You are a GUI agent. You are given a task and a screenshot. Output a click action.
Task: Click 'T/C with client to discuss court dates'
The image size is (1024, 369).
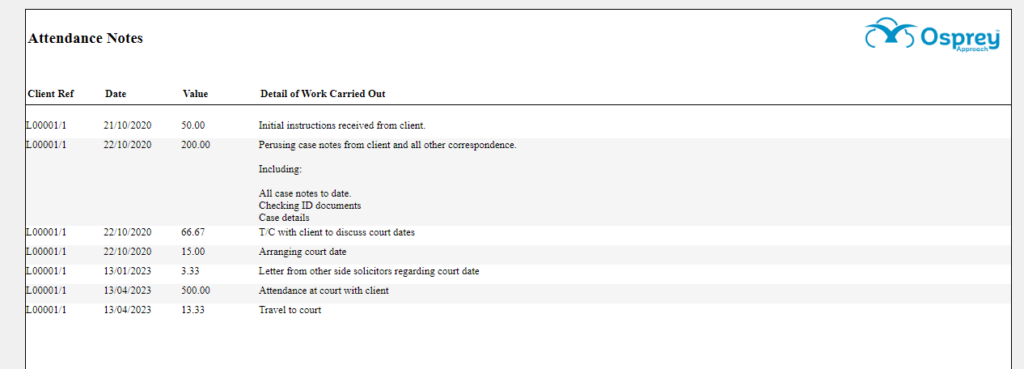click(x=336, y=233)
